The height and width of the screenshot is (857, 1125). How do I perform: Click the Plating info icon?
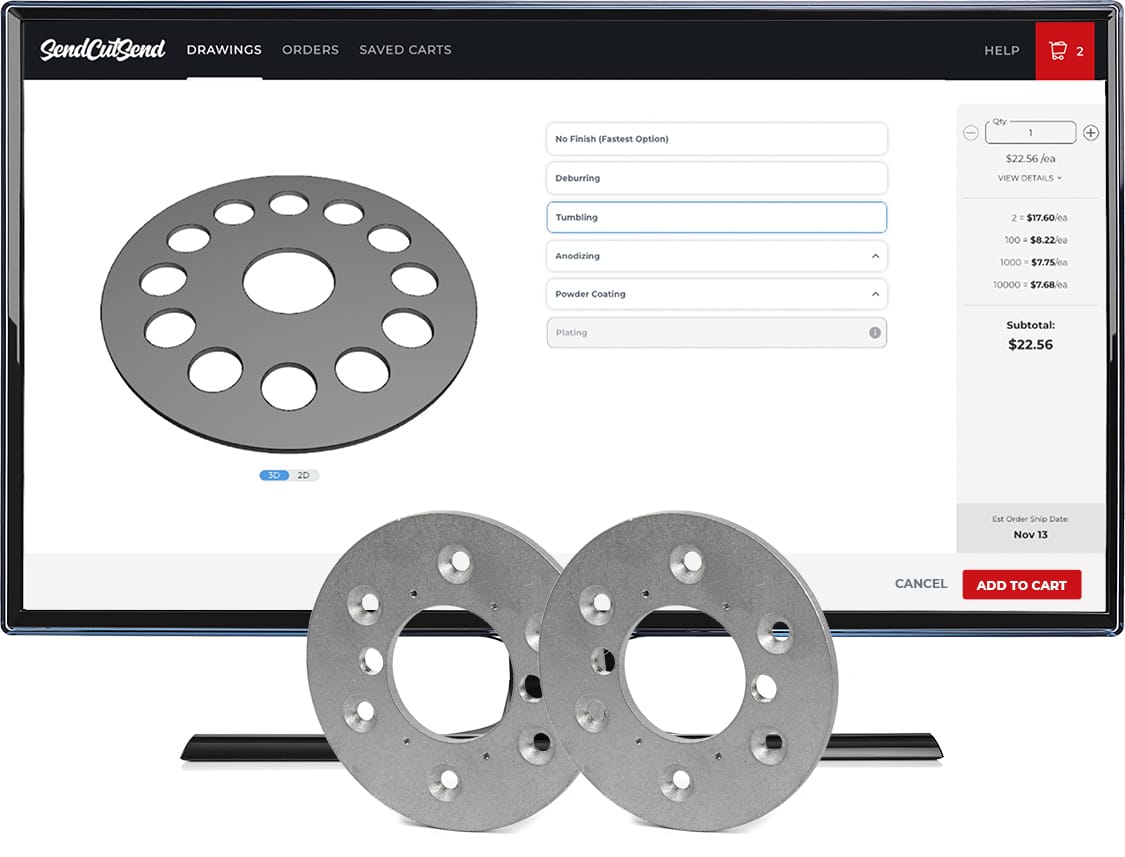(x=875, y=333)
